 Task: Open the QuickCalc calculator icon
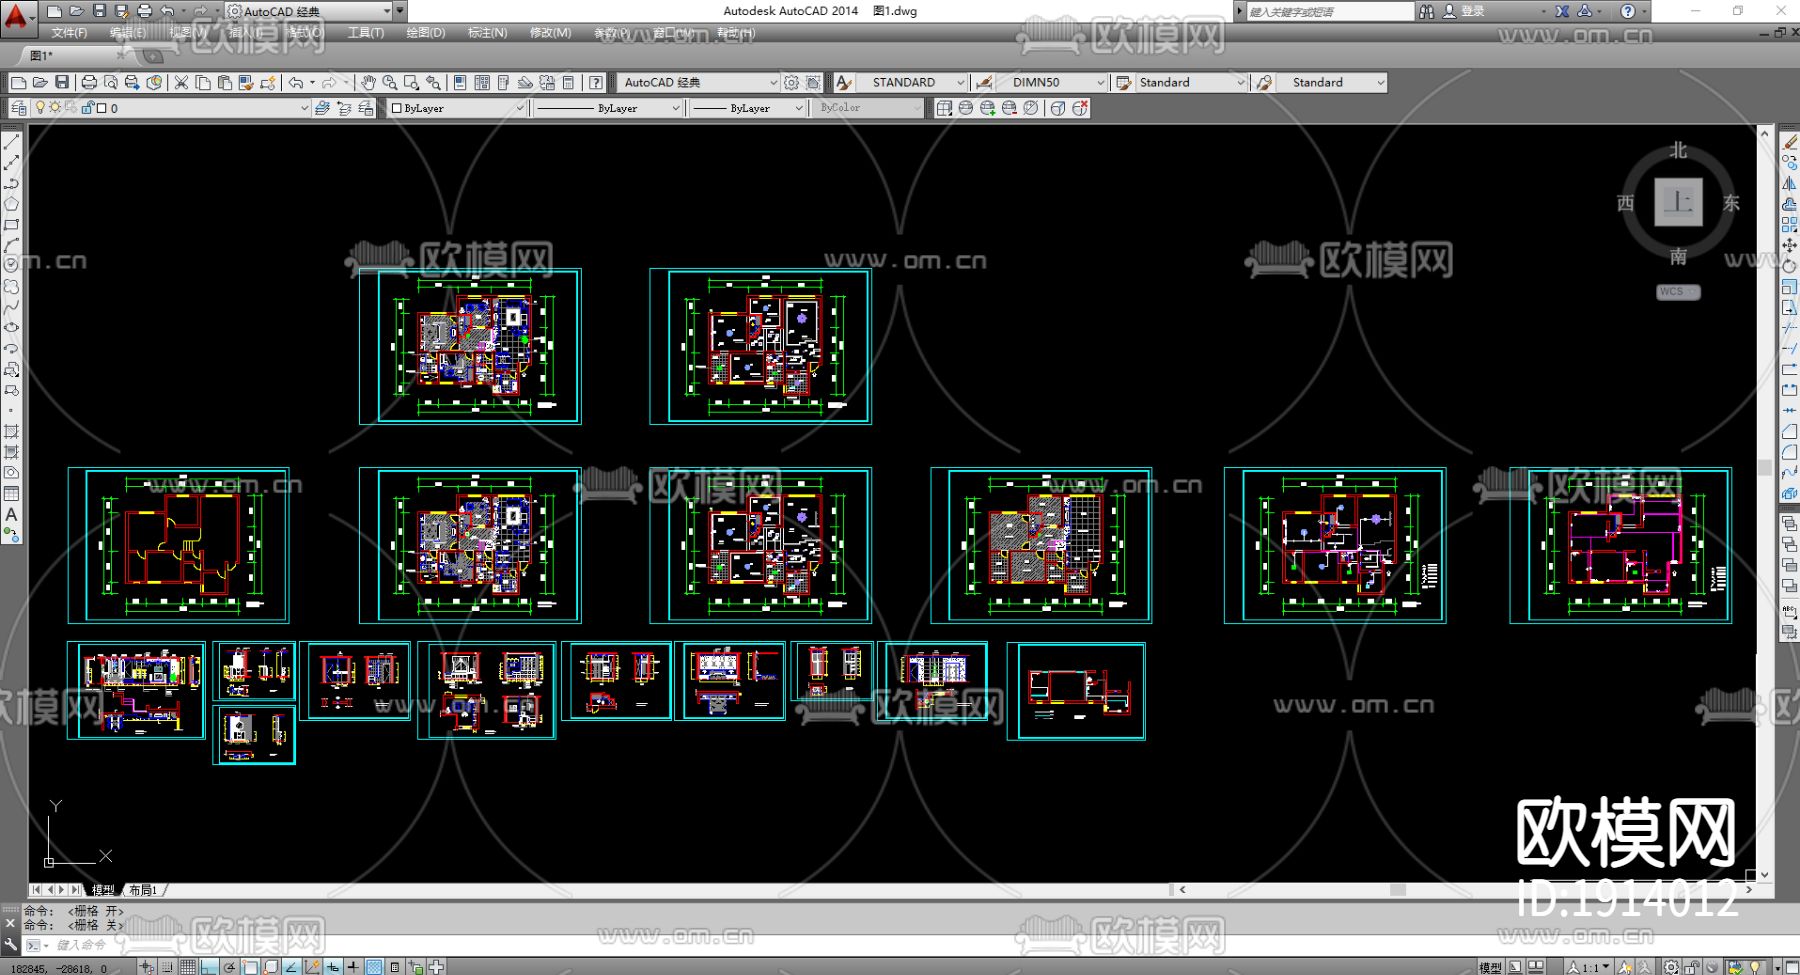pos(569,82)
